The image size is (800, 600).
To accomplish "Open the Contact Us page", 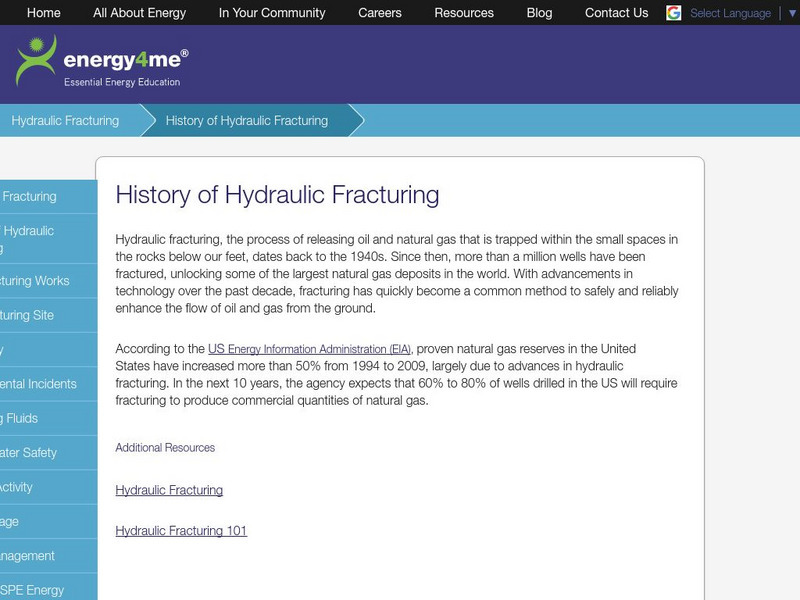I will [x=616, y=13].
